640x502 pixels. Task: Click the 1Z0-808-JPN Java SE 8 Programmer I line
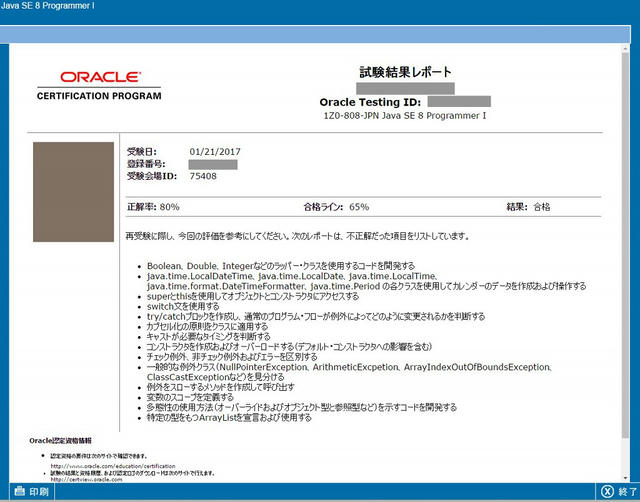pos(405,116)
